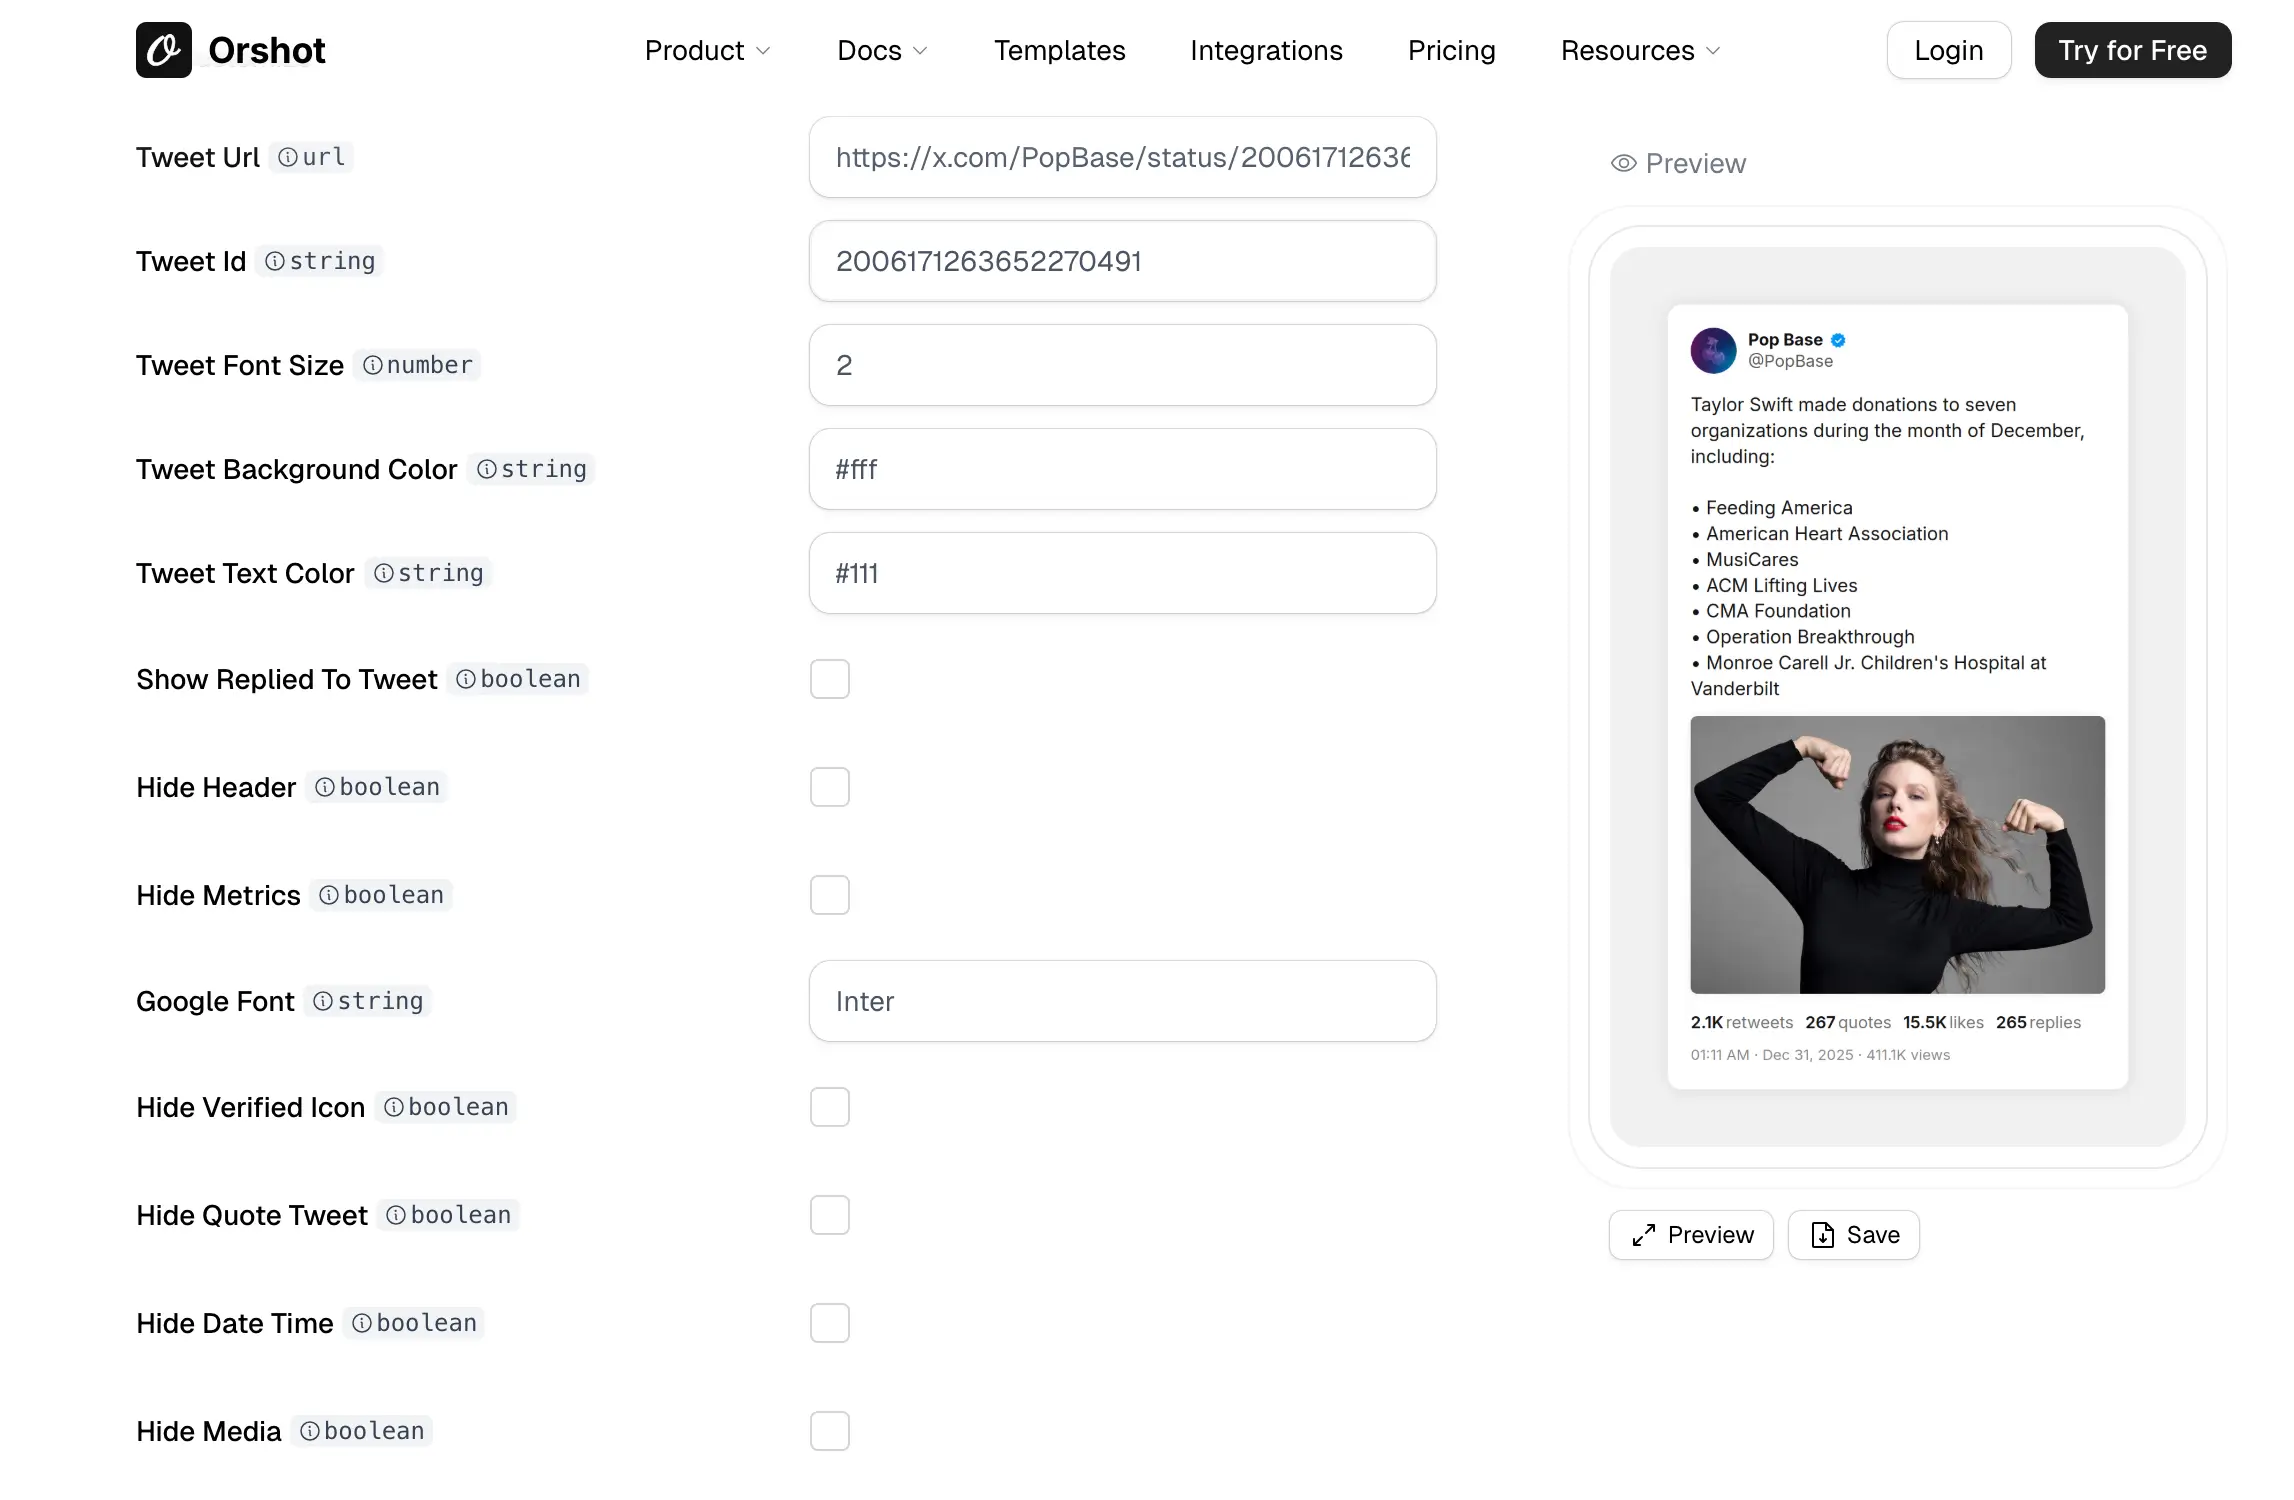The width and height of the screenshot is (2294, 1500).
Task: Click info icon beside Tweet Url label
Action: (287, 157)
